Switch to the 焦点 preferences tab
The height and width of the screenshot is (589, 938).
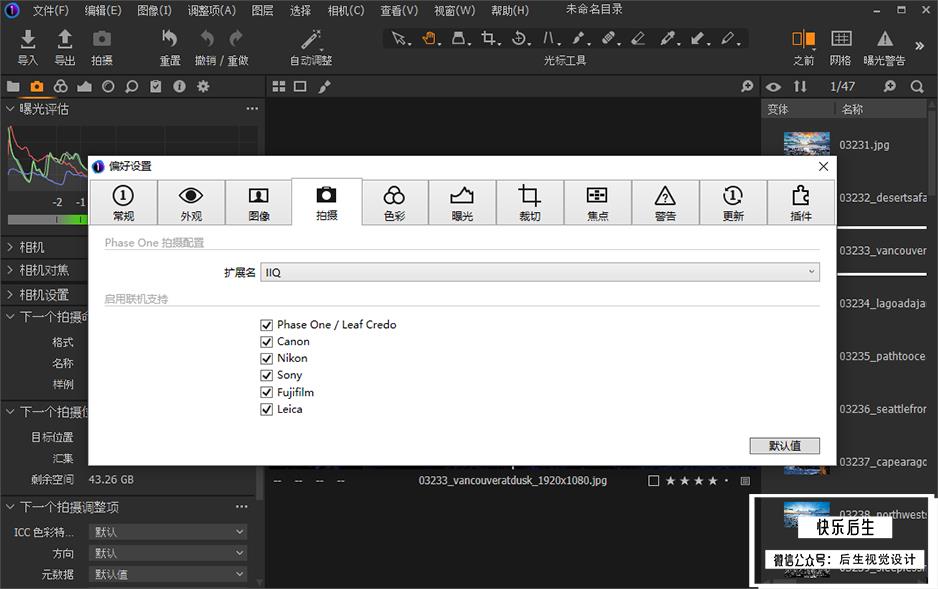tap(597, 203)
